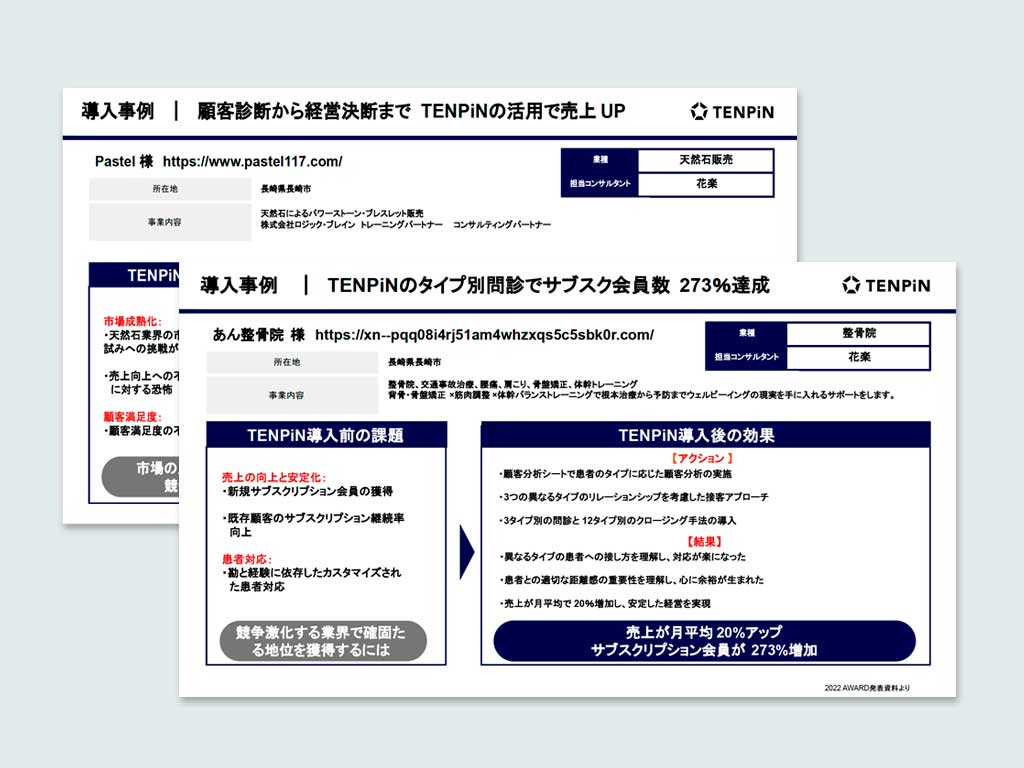The height and width of the screenshot is (768, 1024).
Task: Click '新規サブスクリプション会員の獲得' bullet
Action: pyautogui.click(x=308, y=491)
